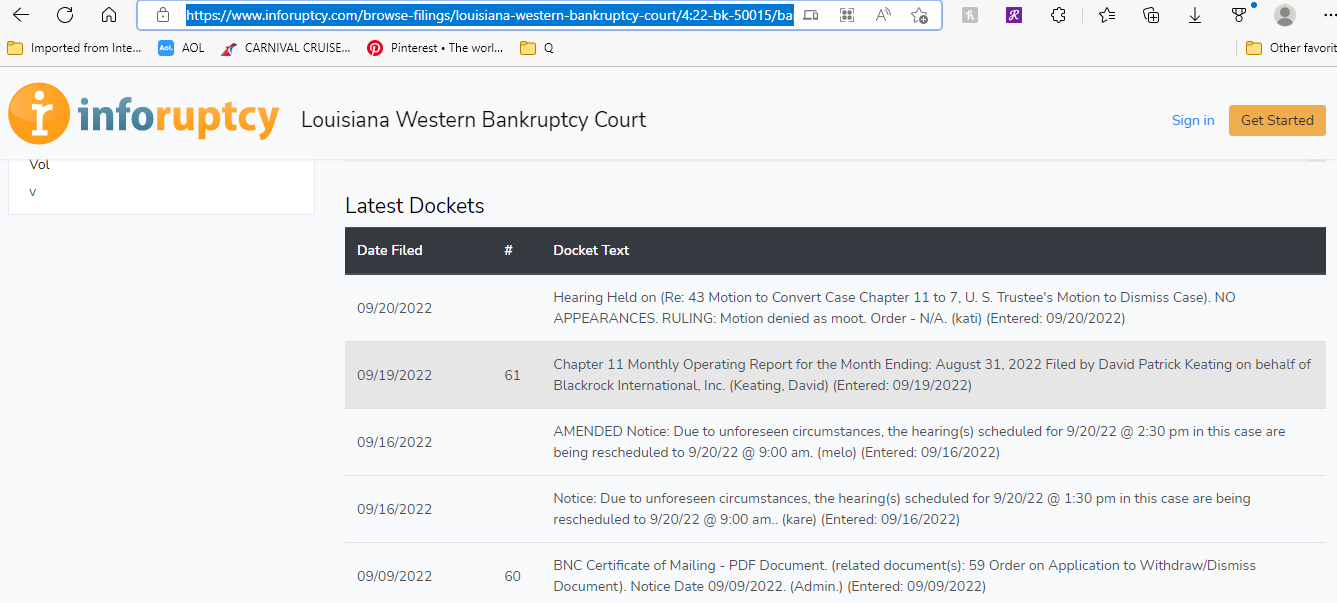The height and width of the screenshot is (603, 1337).
Task: Click the 'Date Filed' column header
Action: click(390, 250)
